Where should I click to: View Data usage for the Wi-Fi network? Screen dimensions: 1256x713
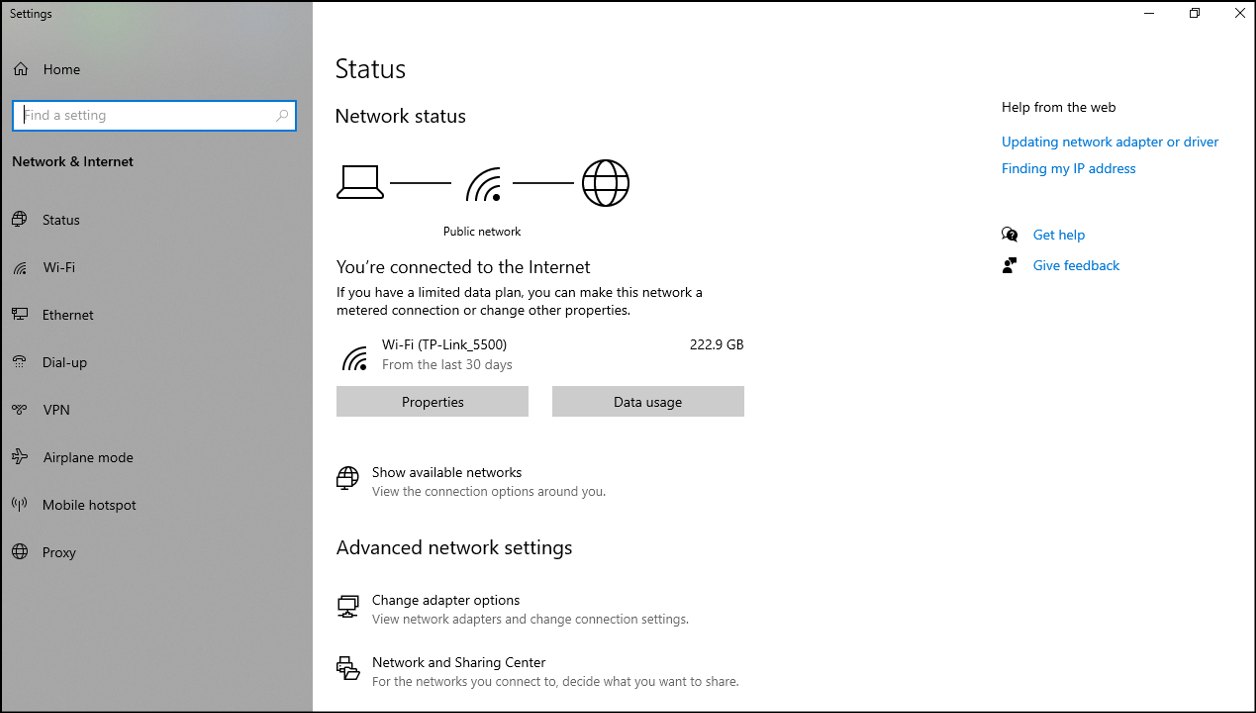click(x=647, y=401)
